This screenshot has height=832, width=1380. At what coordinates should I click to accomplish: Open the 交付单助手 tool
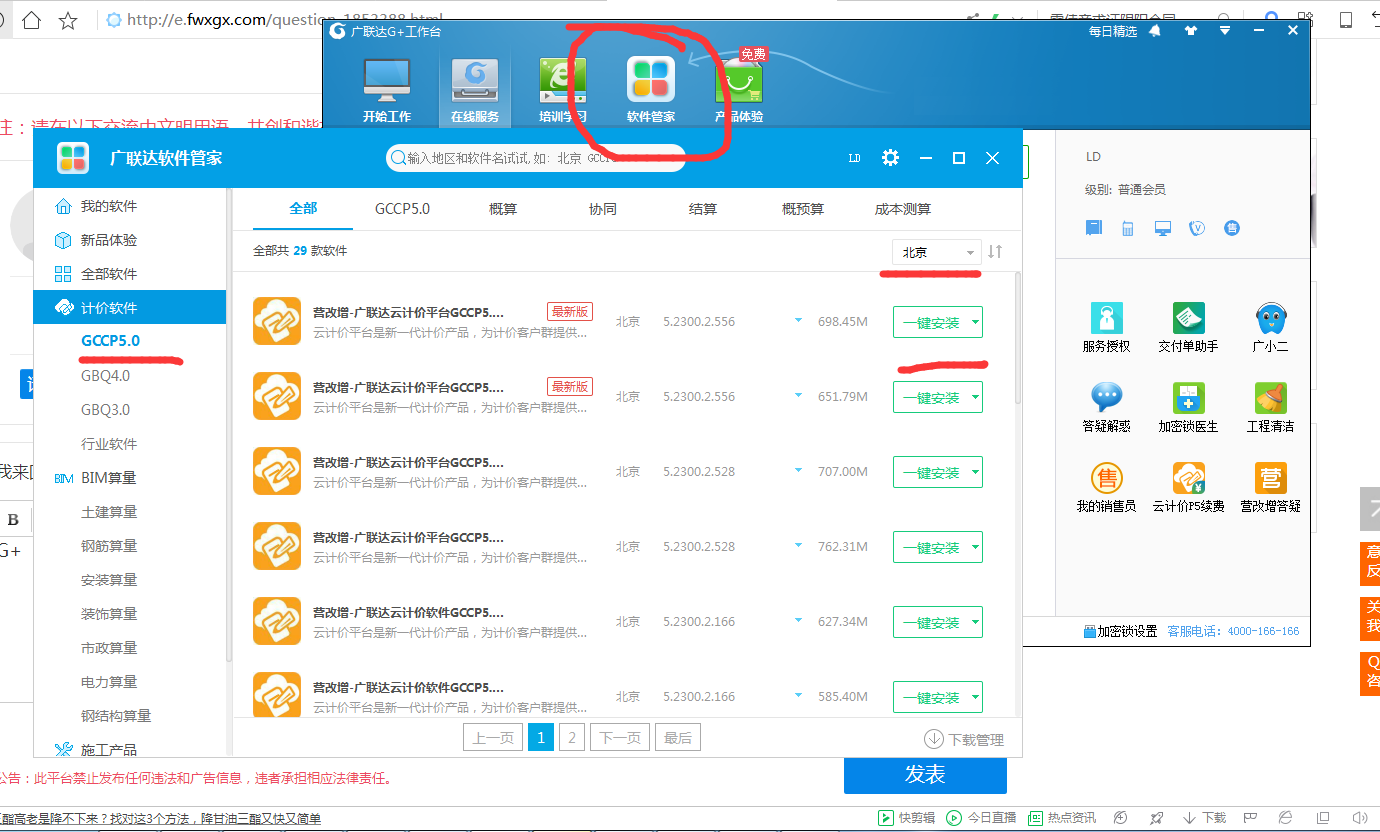[x=1188, y=328]
